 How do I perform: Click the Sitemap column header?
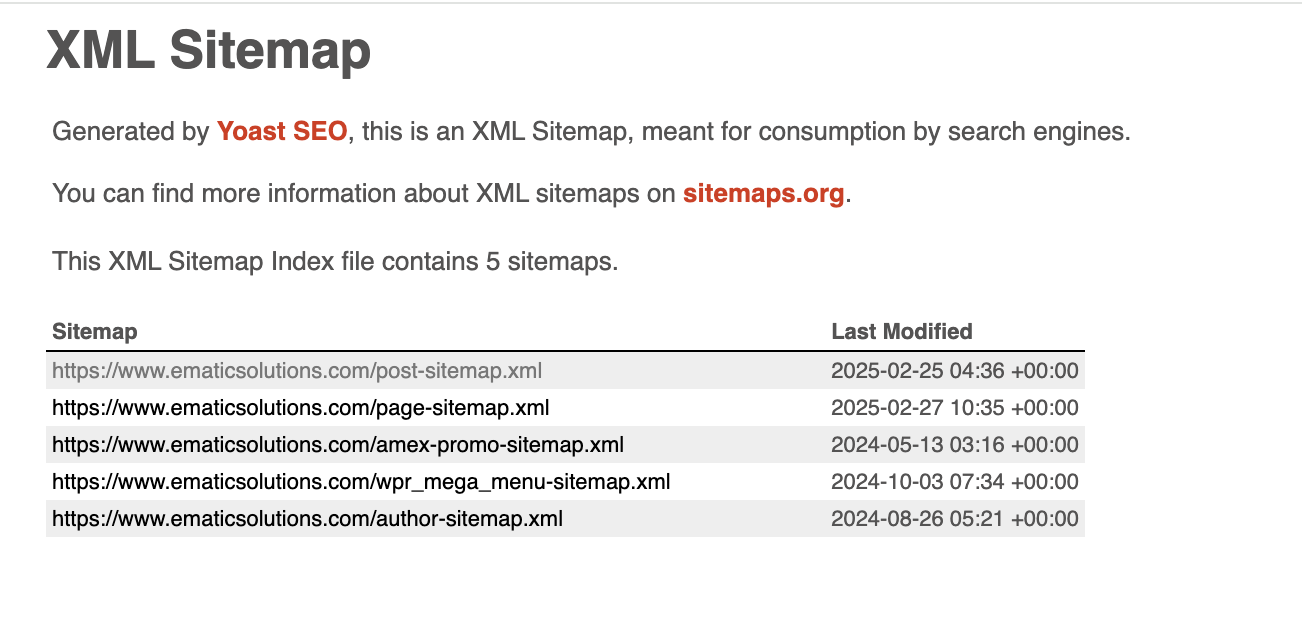[95, 331]
